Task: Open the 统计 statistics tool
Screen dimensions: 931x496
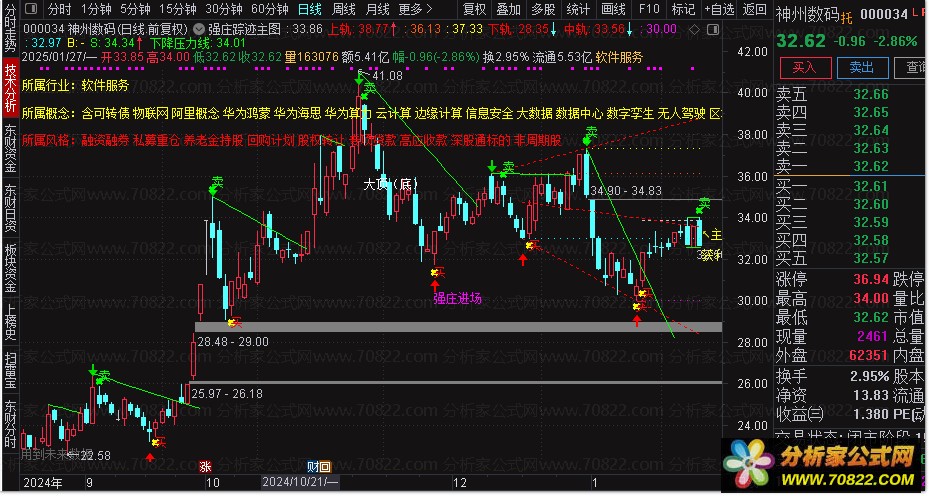Action: point(578,9)
